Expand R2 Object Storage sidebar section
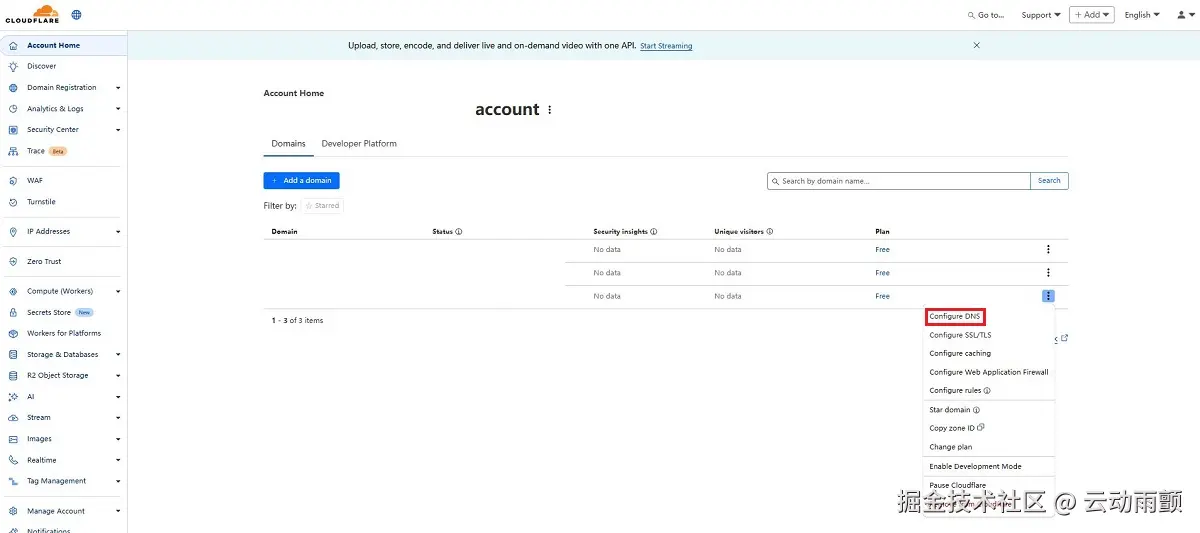This screenshot has height=533, width=1200. pos(118,375)
